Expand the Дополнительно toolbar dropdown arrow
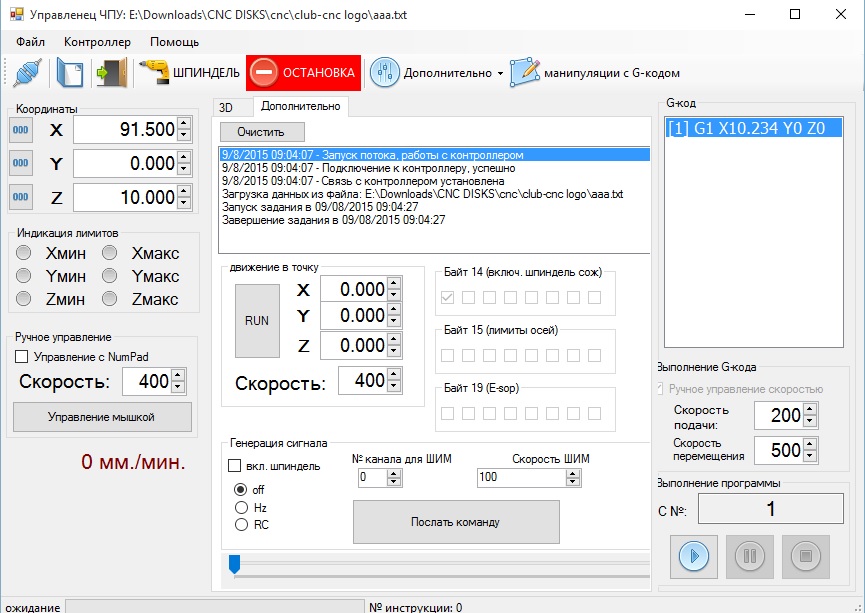865x613 pixels. point(500,73)
